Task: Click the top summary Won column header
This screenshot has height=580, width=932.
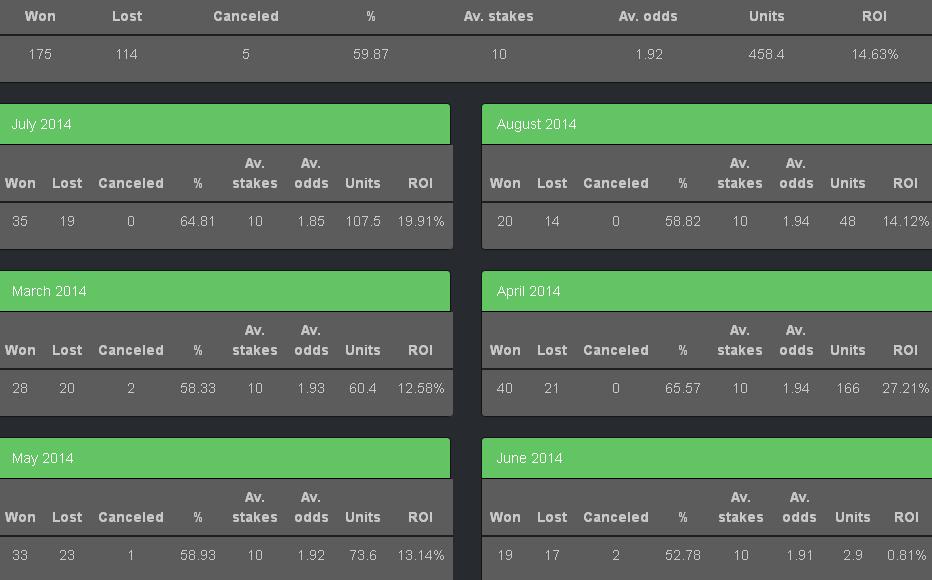Action: [40, 17]
